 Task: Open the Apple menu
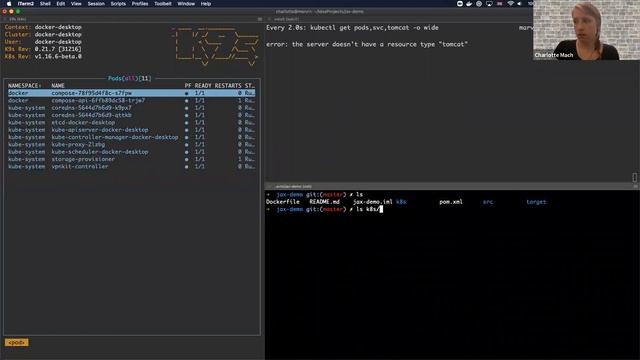point(9,4)
